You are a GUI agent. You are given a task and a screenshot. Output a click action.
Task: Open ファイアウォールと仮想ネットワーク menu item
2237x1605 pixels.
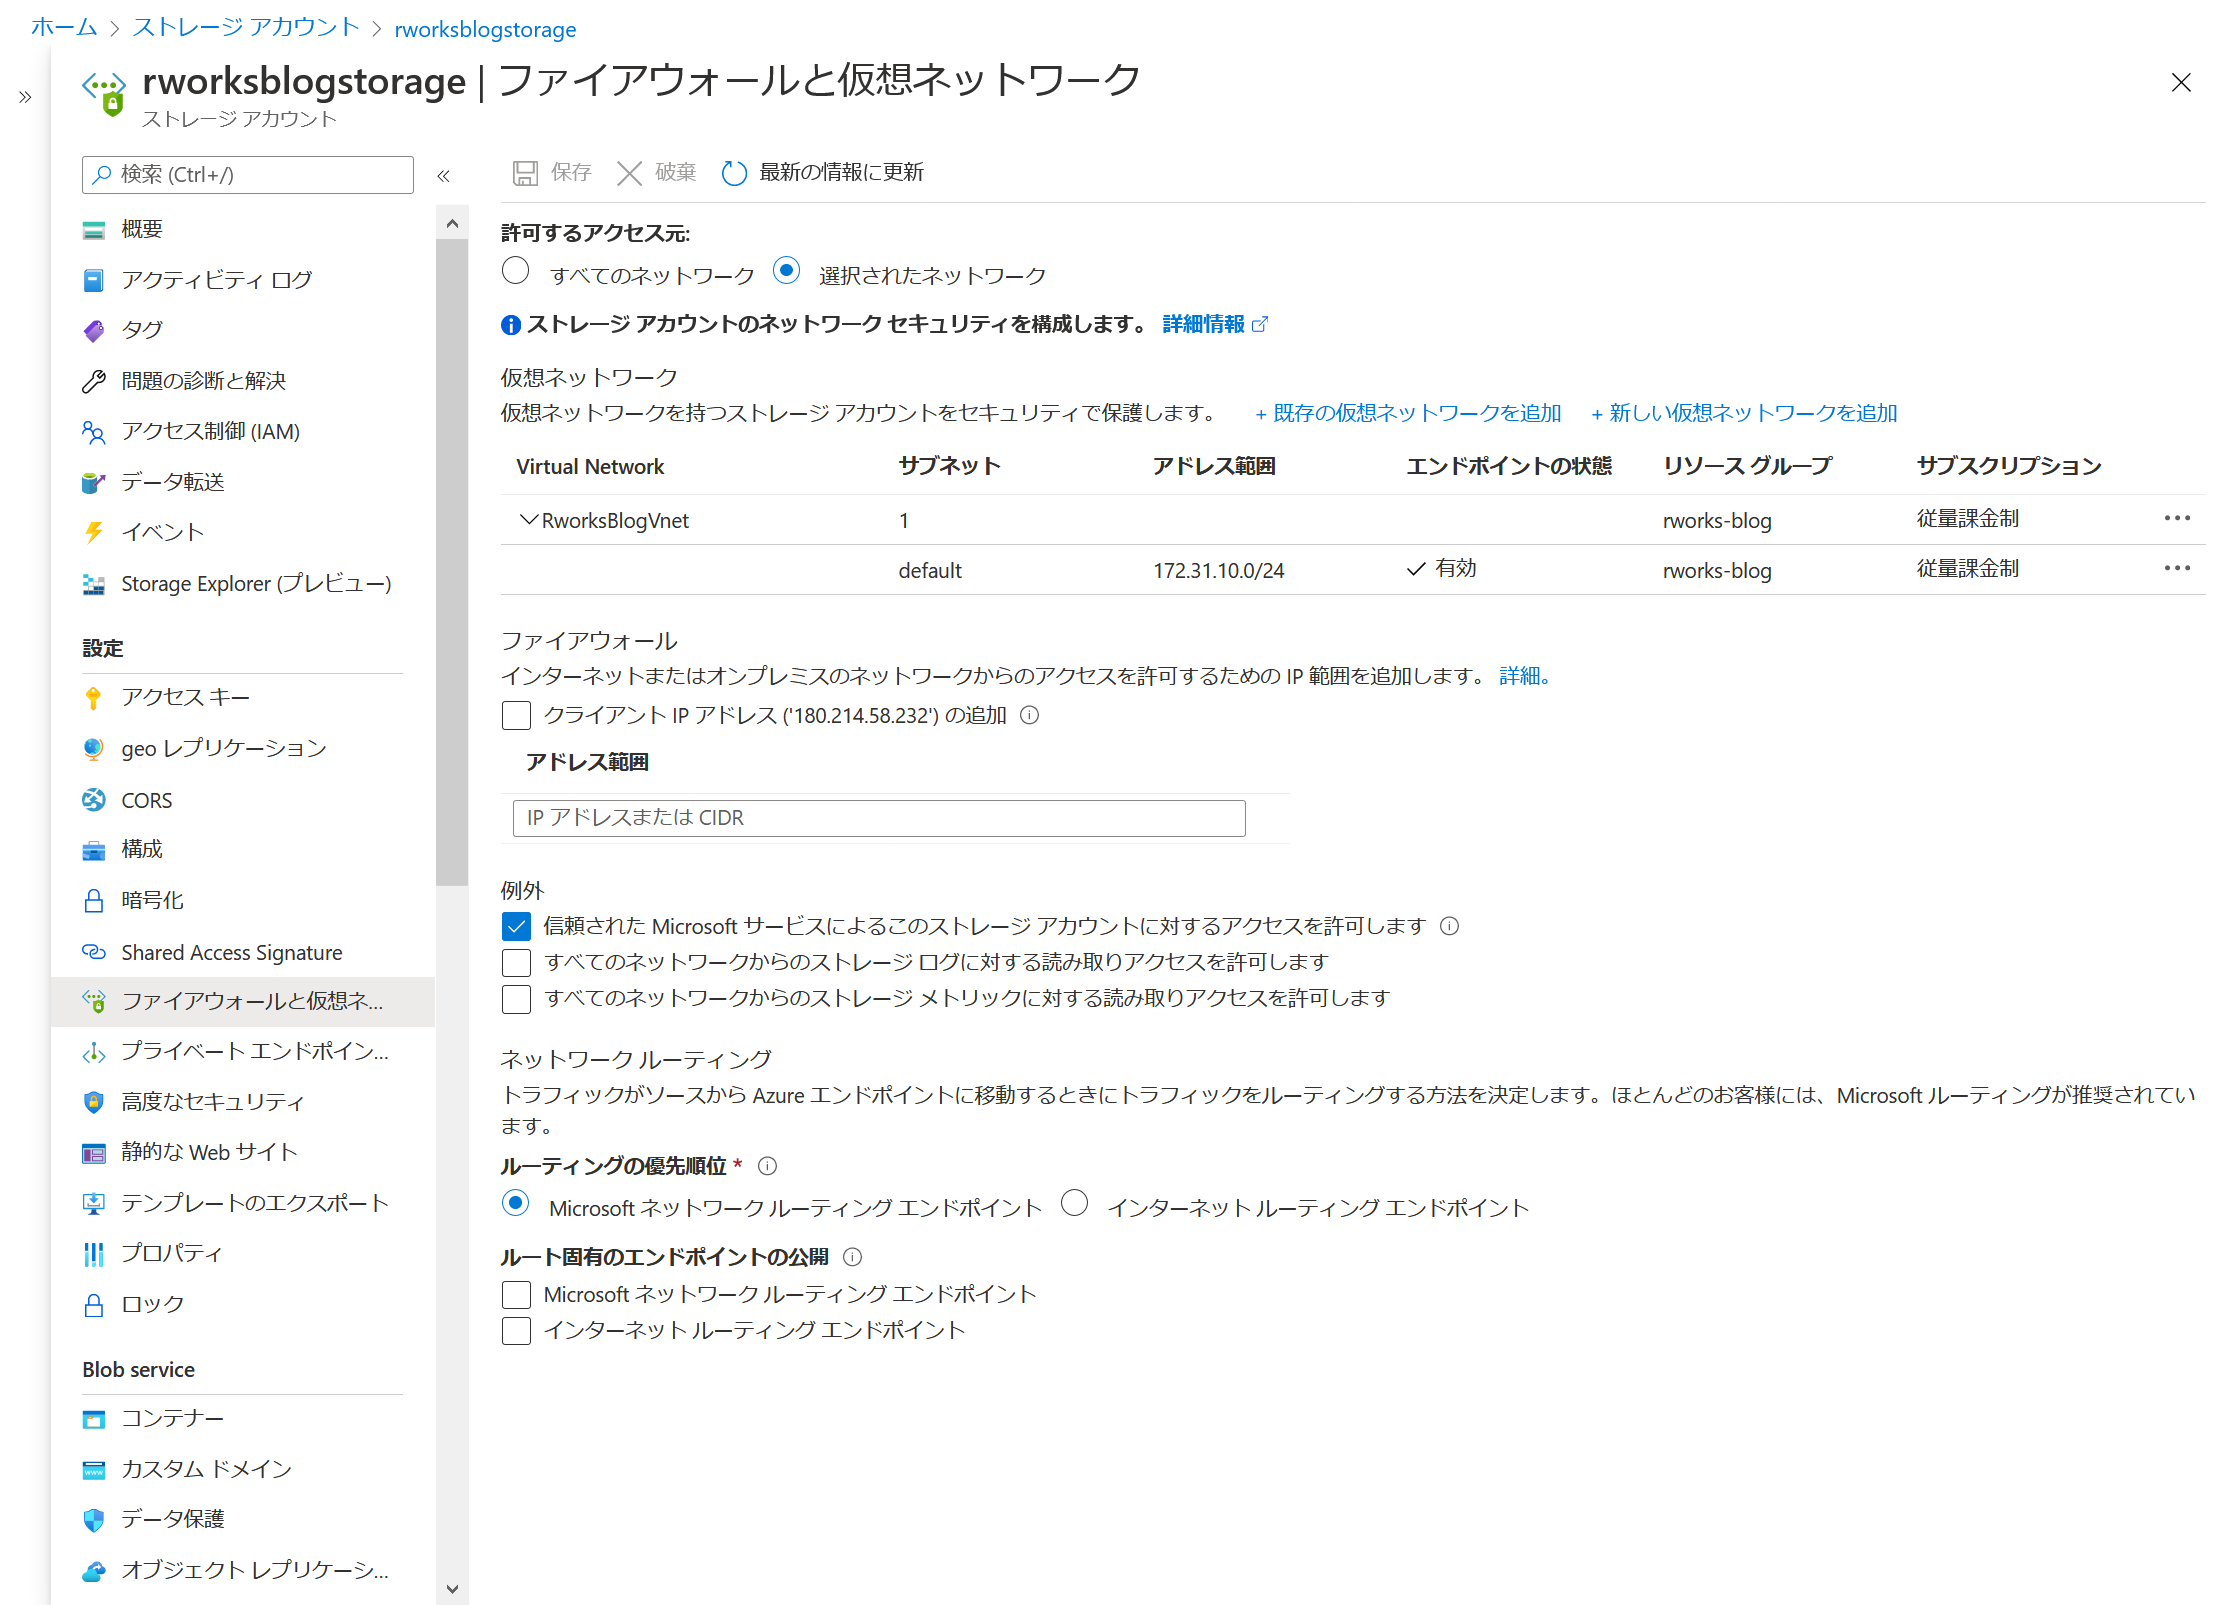[243, 1001]
